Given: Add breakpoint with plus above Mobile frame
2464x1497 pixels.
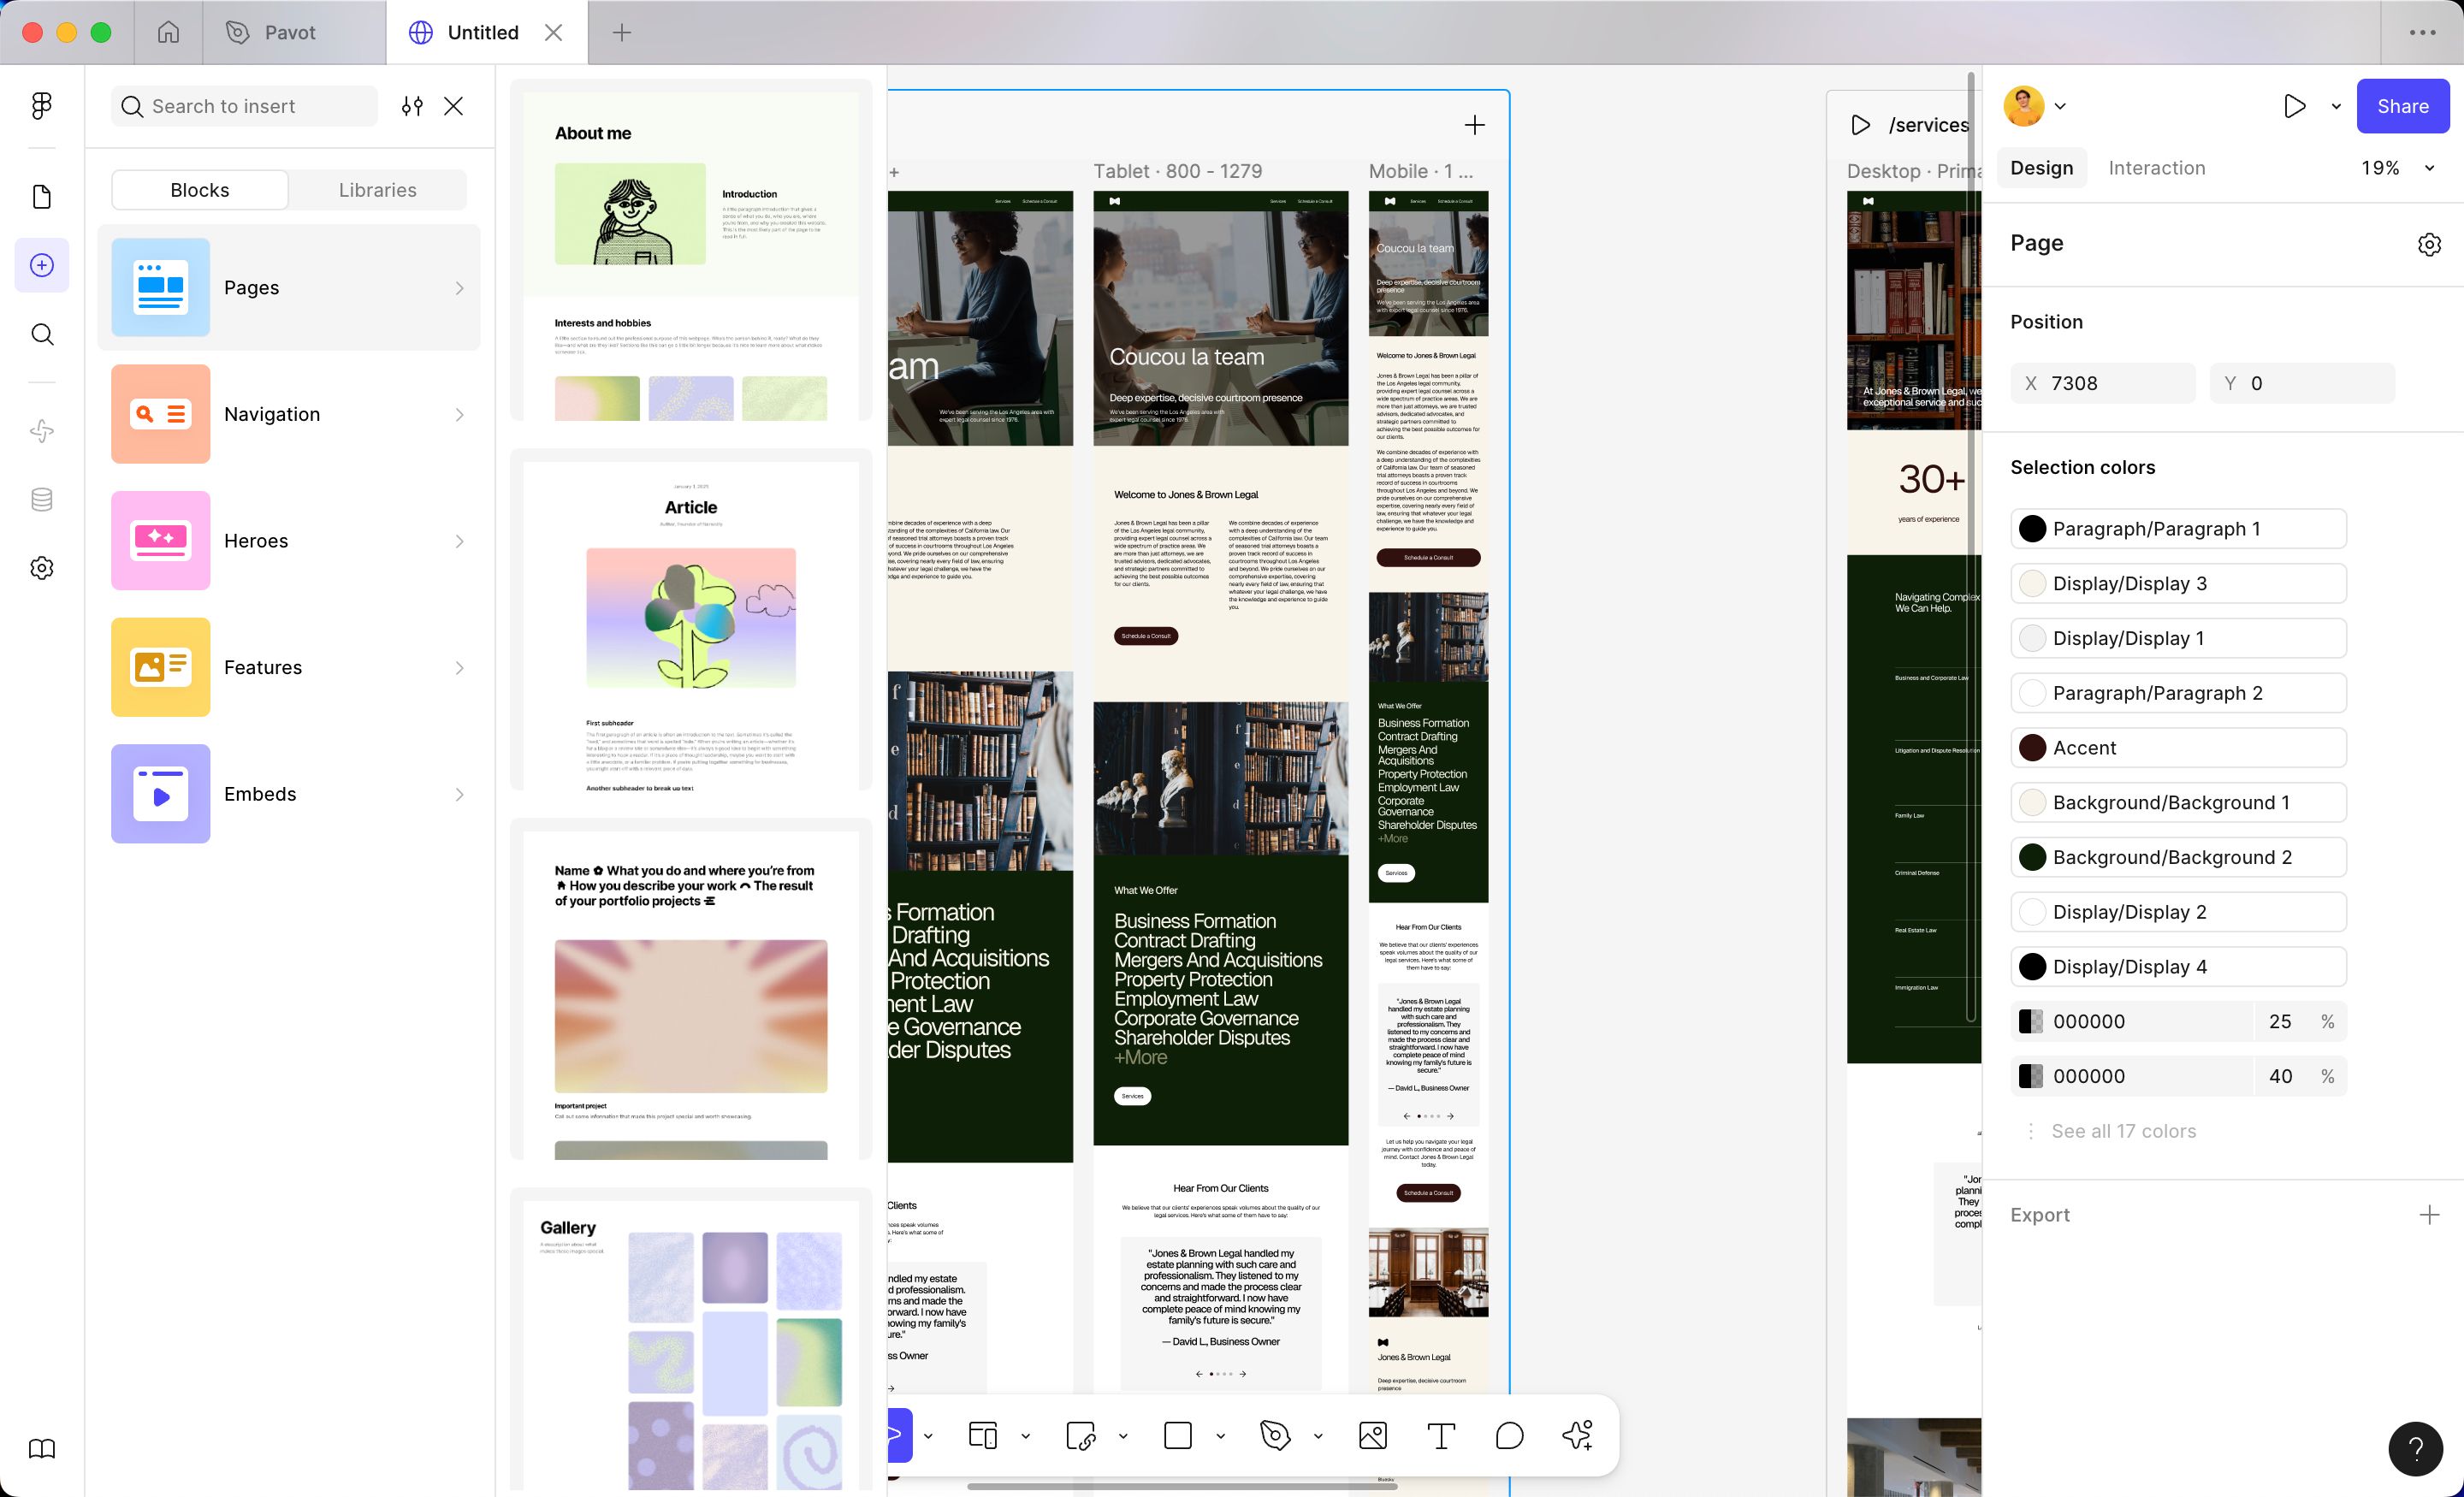Looking at the screenshot, I should 1474,125.
